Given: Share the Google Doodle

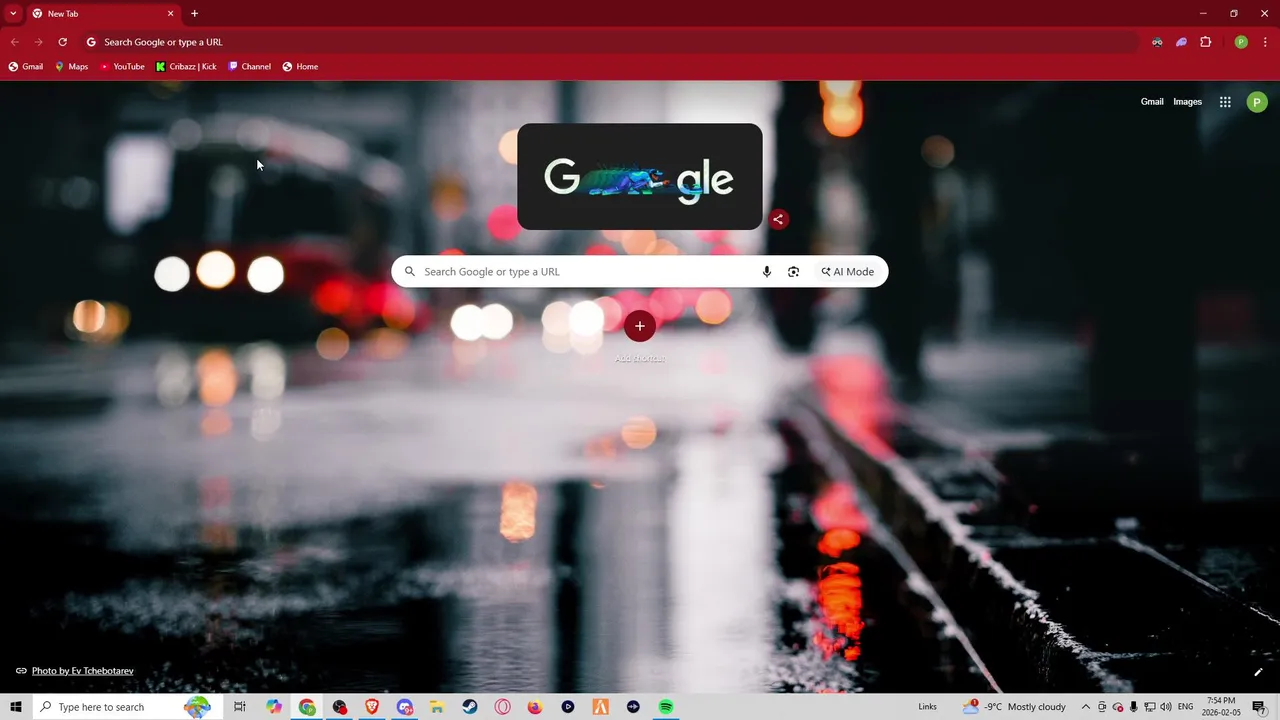Looking at the screenshot, I should coord(778,219).
